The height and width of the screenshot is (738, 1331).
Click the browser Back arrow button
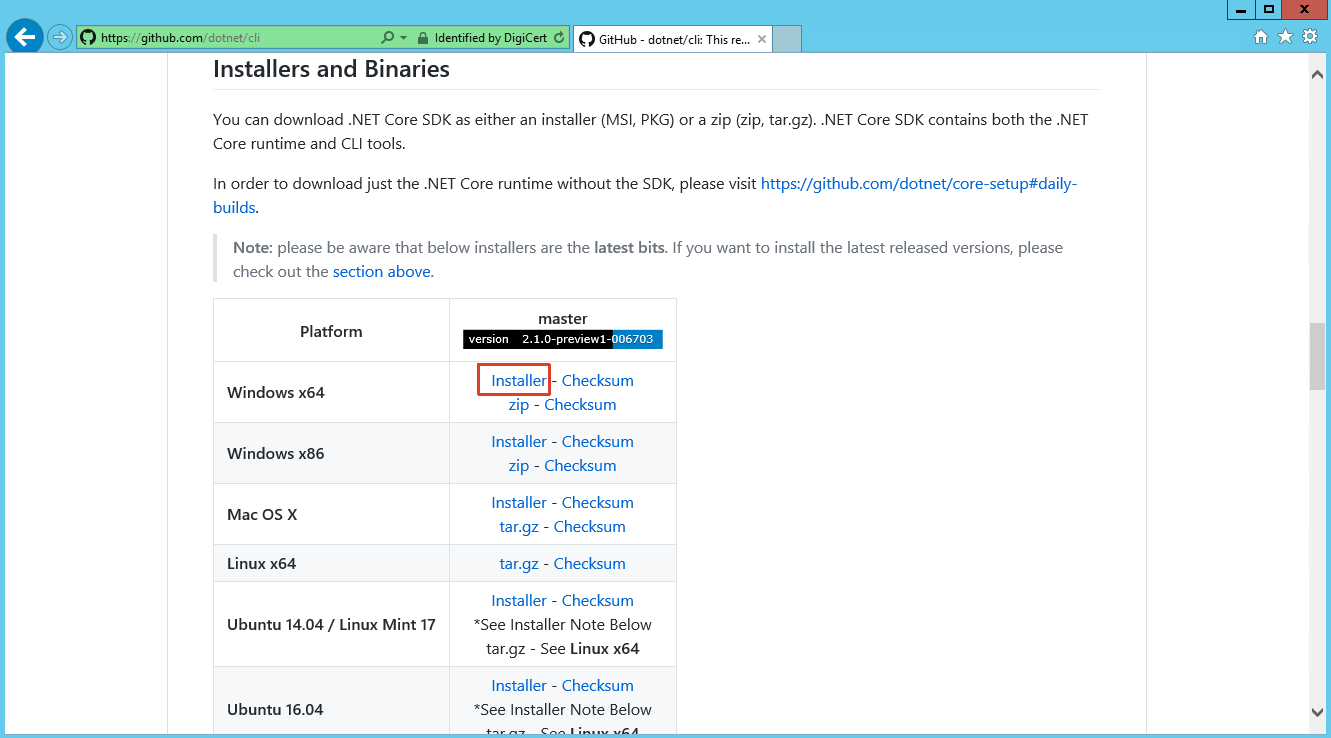click(x=24, y=37)
